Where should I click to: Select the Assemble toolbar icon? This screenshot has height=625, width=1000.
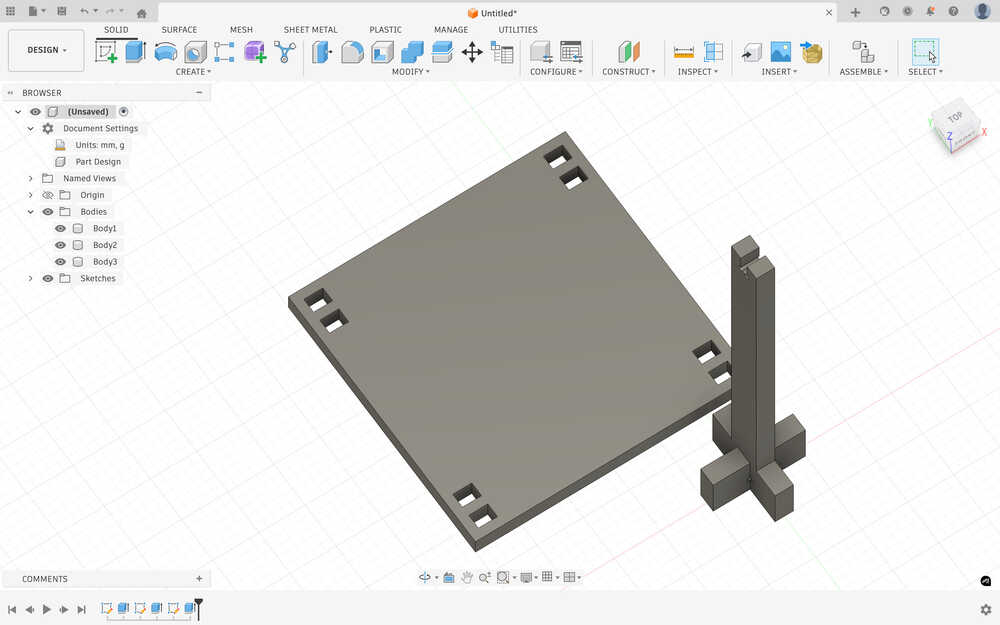(864, 52)
